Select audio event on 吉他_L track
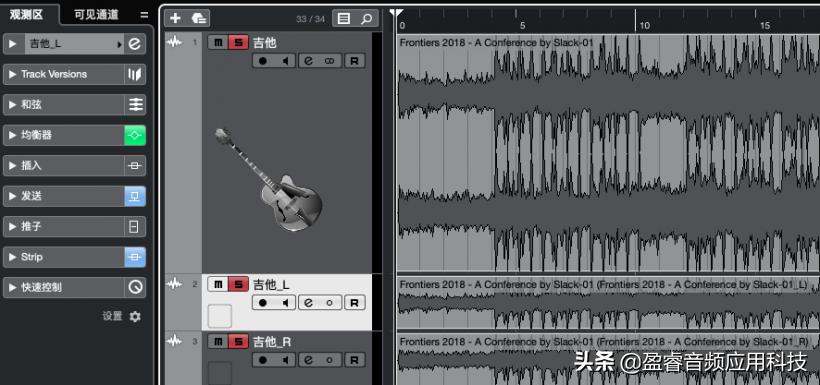Viewport: 820px width, 385px height. (608, 303)
